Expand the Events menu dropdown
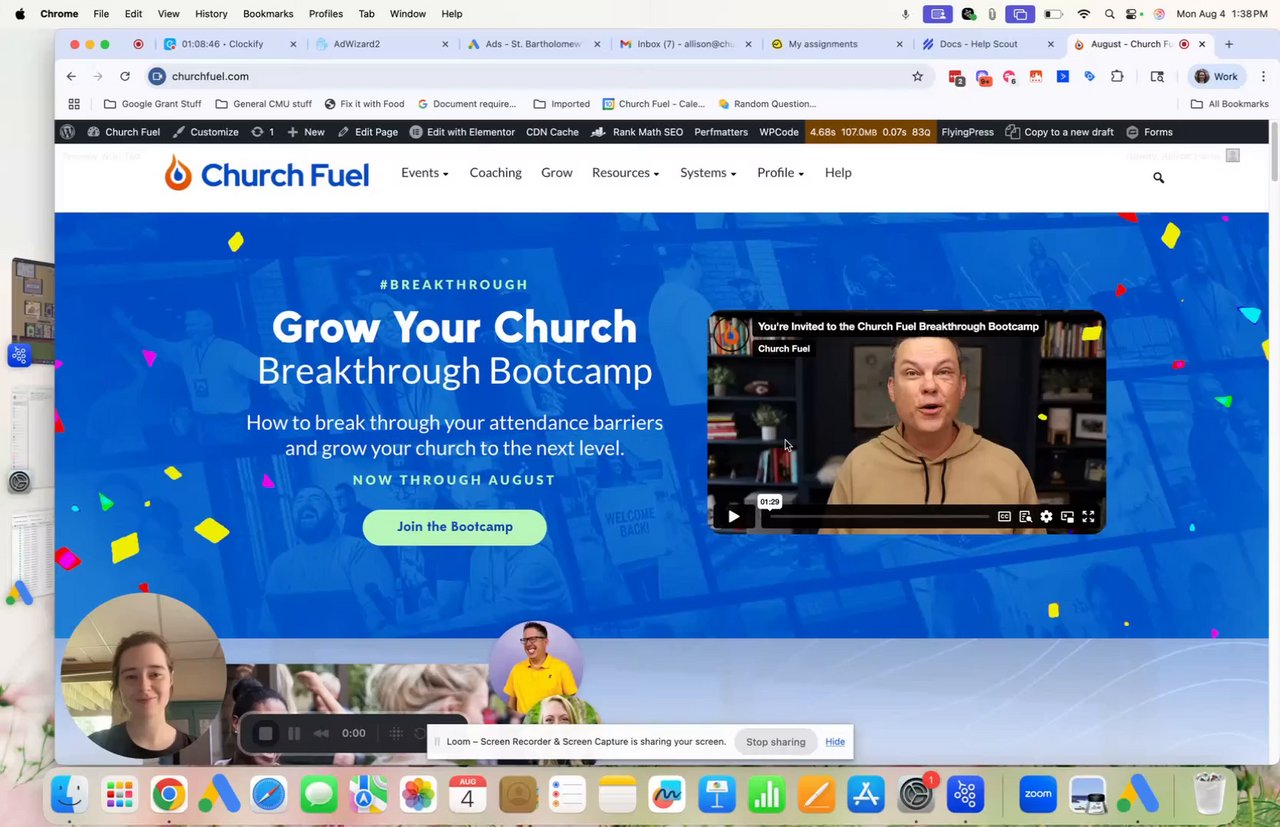The width and height of the screenshot is (1280, 827). (425, 173)
